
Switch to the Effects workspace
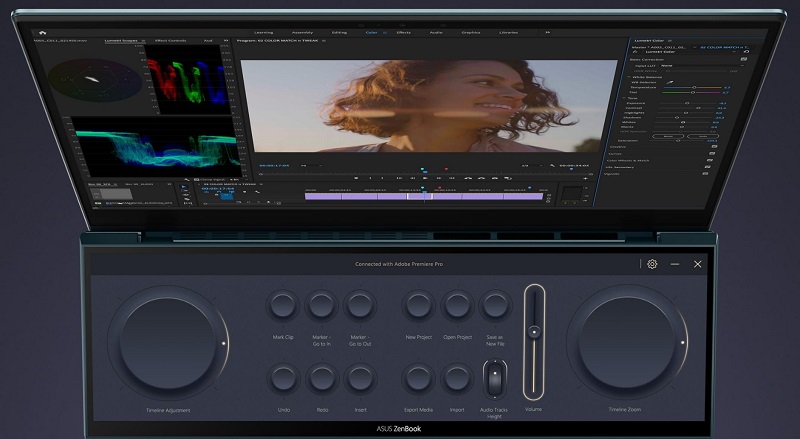[404, 33]
